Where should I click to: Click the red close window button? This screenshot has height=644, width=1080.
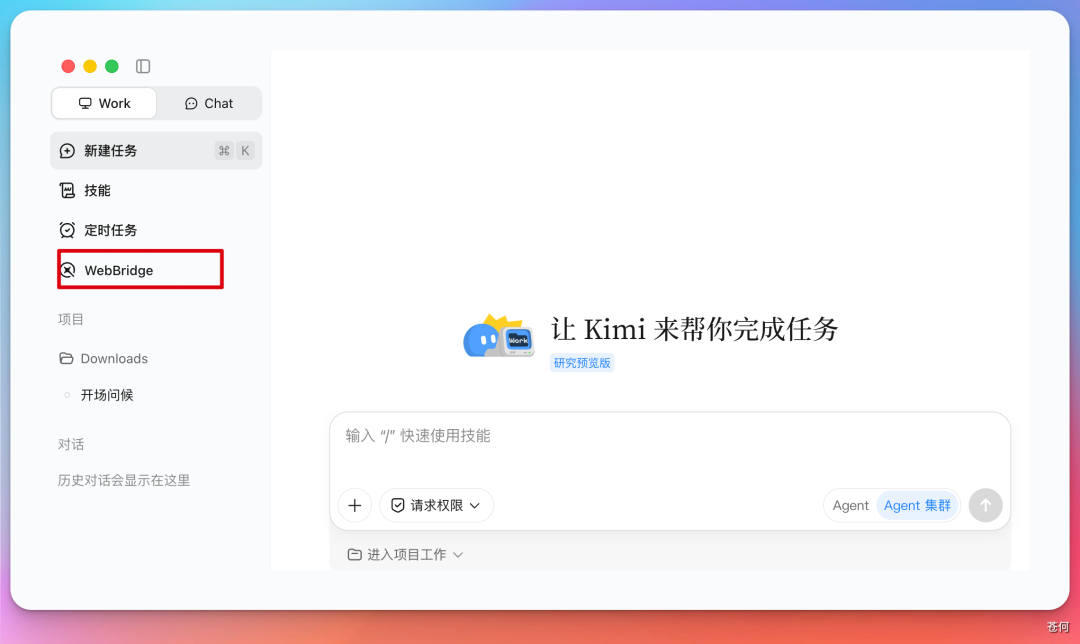click(x=68, y=66)
